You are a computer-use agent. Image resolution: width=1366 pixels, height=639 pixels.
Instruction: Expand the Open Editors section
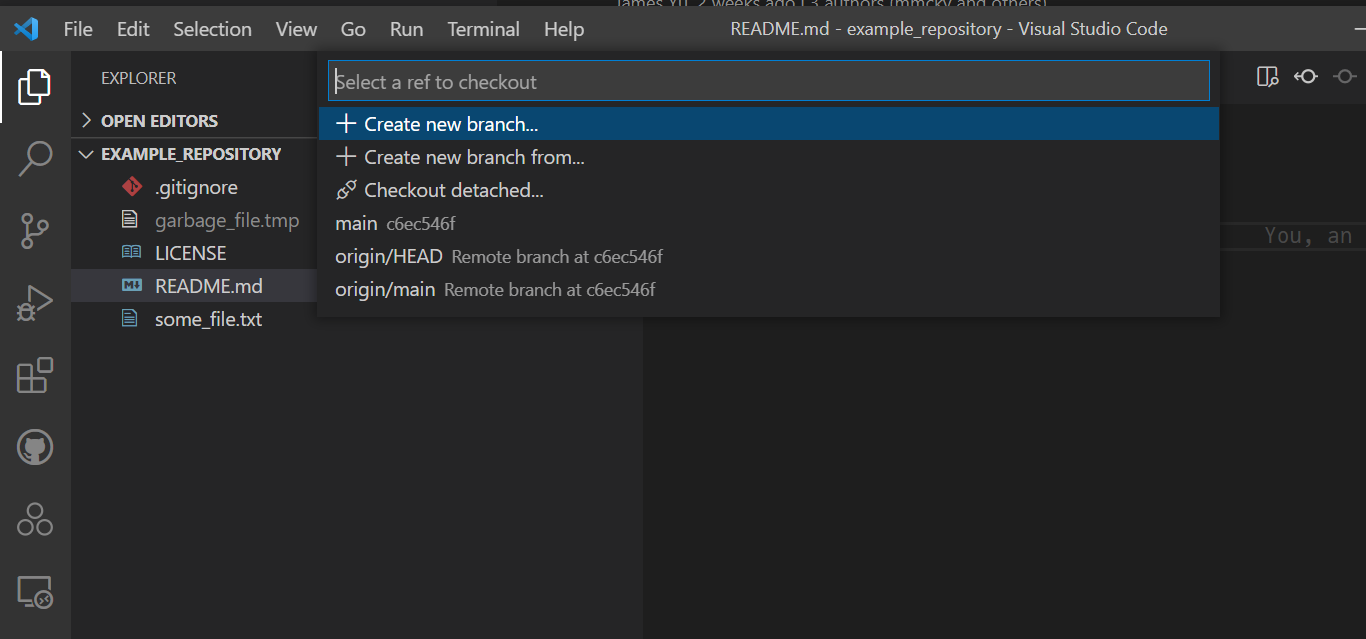pyautogui.click(x=159, y=121)
